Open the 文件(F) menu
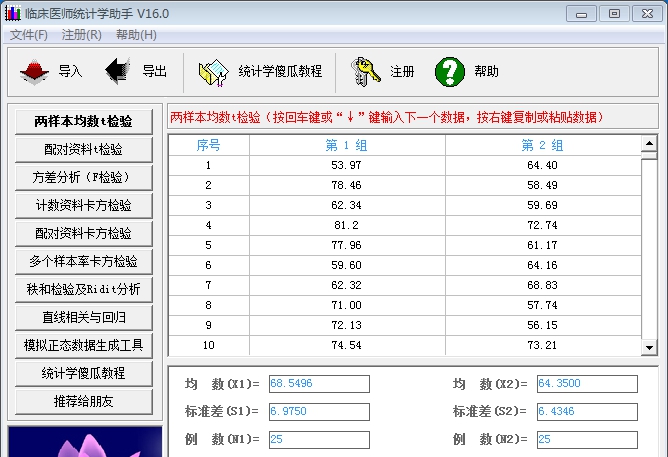This screenshot has width=668, height=457. (x=29, y=34)
